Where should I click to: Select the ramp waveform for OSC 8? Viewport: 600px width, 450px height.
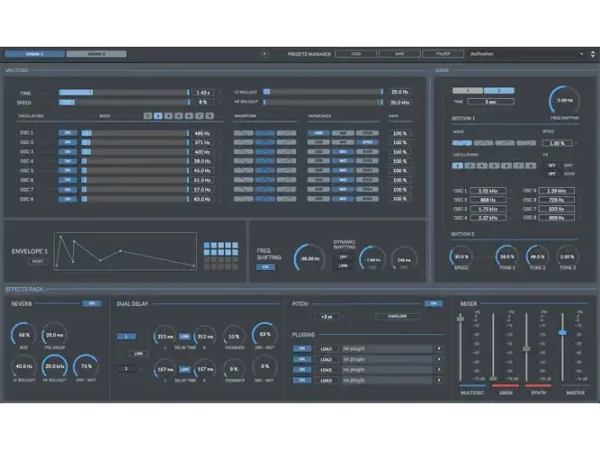tap(286, 199)
